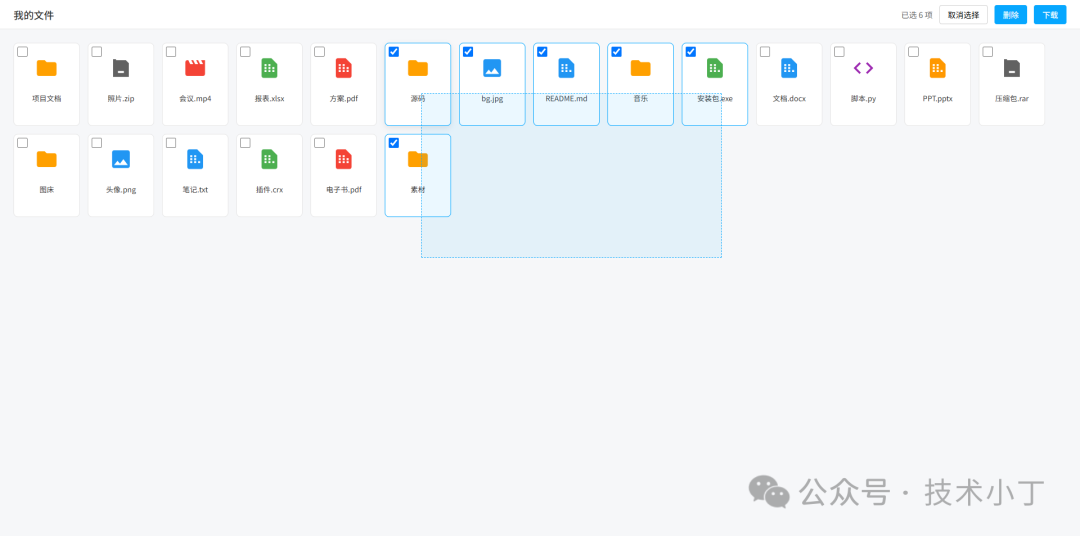Click the 会议.mp4 video file icon
The height and width of the screenshot is (536, 1080).
tap(195, 68)
